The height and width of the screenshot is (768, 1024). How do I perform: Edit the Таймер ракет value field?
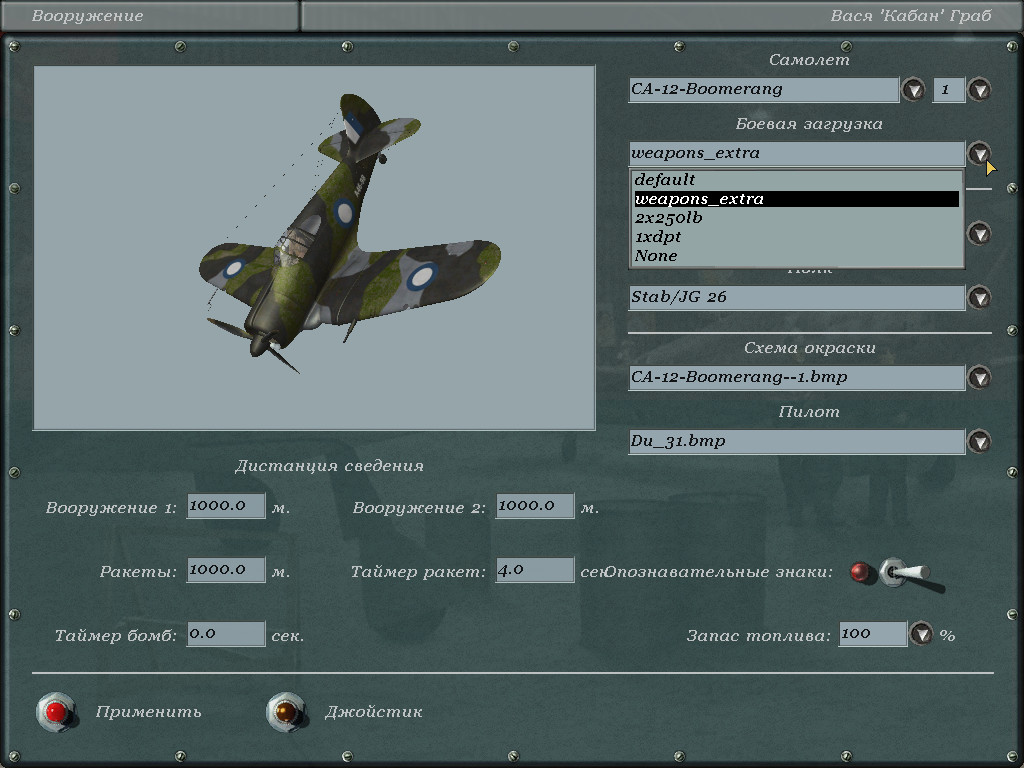click(x=535, y=570)
